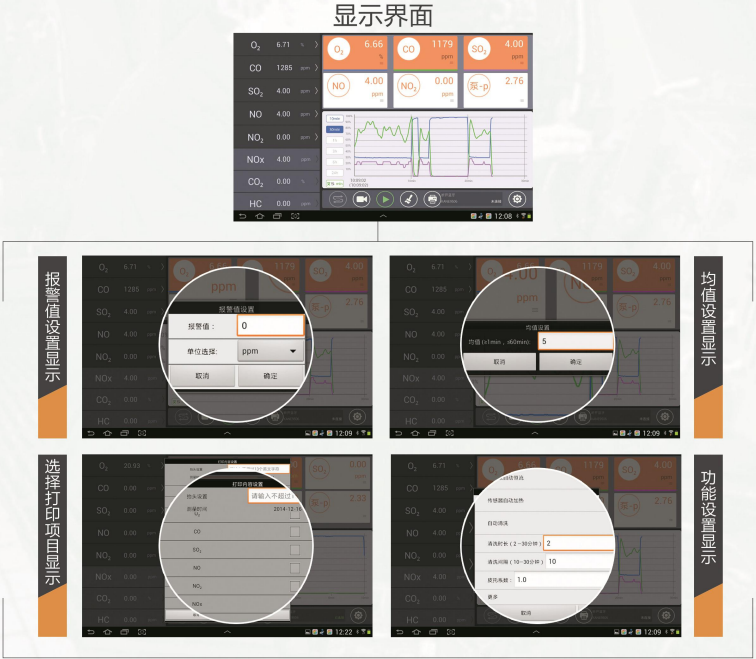Click 取消 in the 均值设置 dialog
756x659 pixels.
(499, 362)
